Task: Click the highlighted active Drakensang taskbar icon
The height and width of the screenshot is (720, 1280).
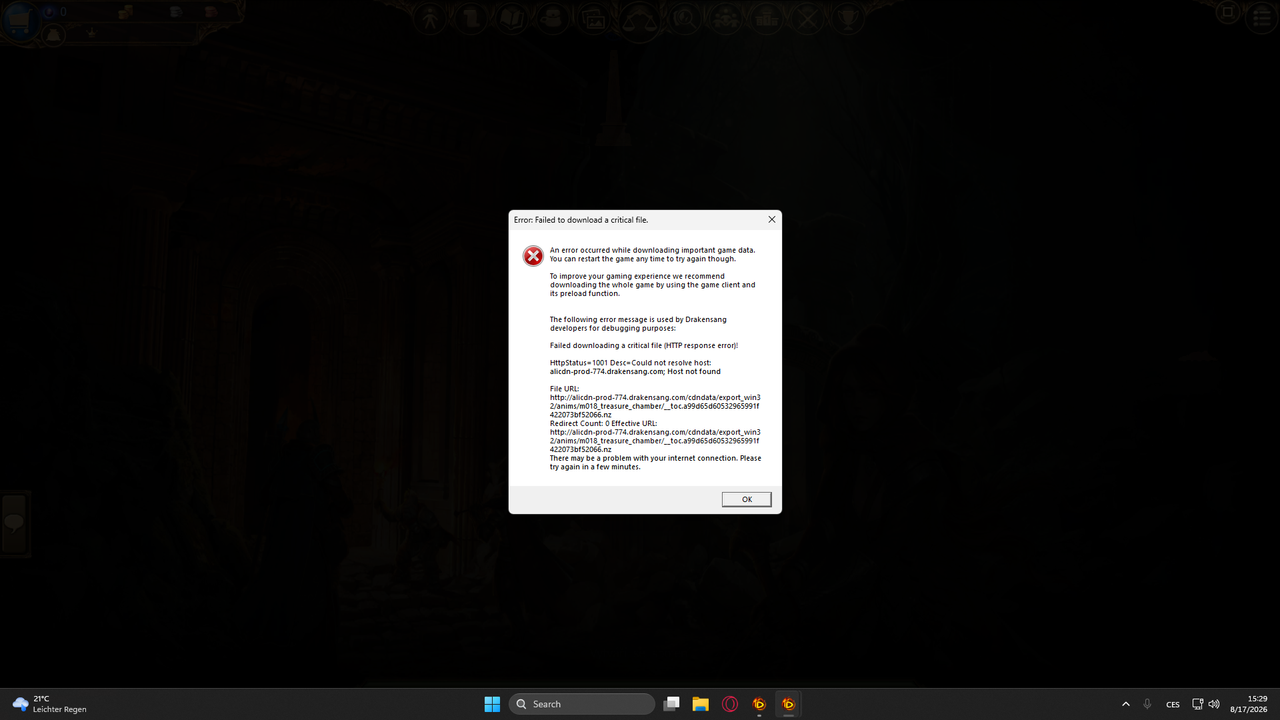Action: [788, 704]
